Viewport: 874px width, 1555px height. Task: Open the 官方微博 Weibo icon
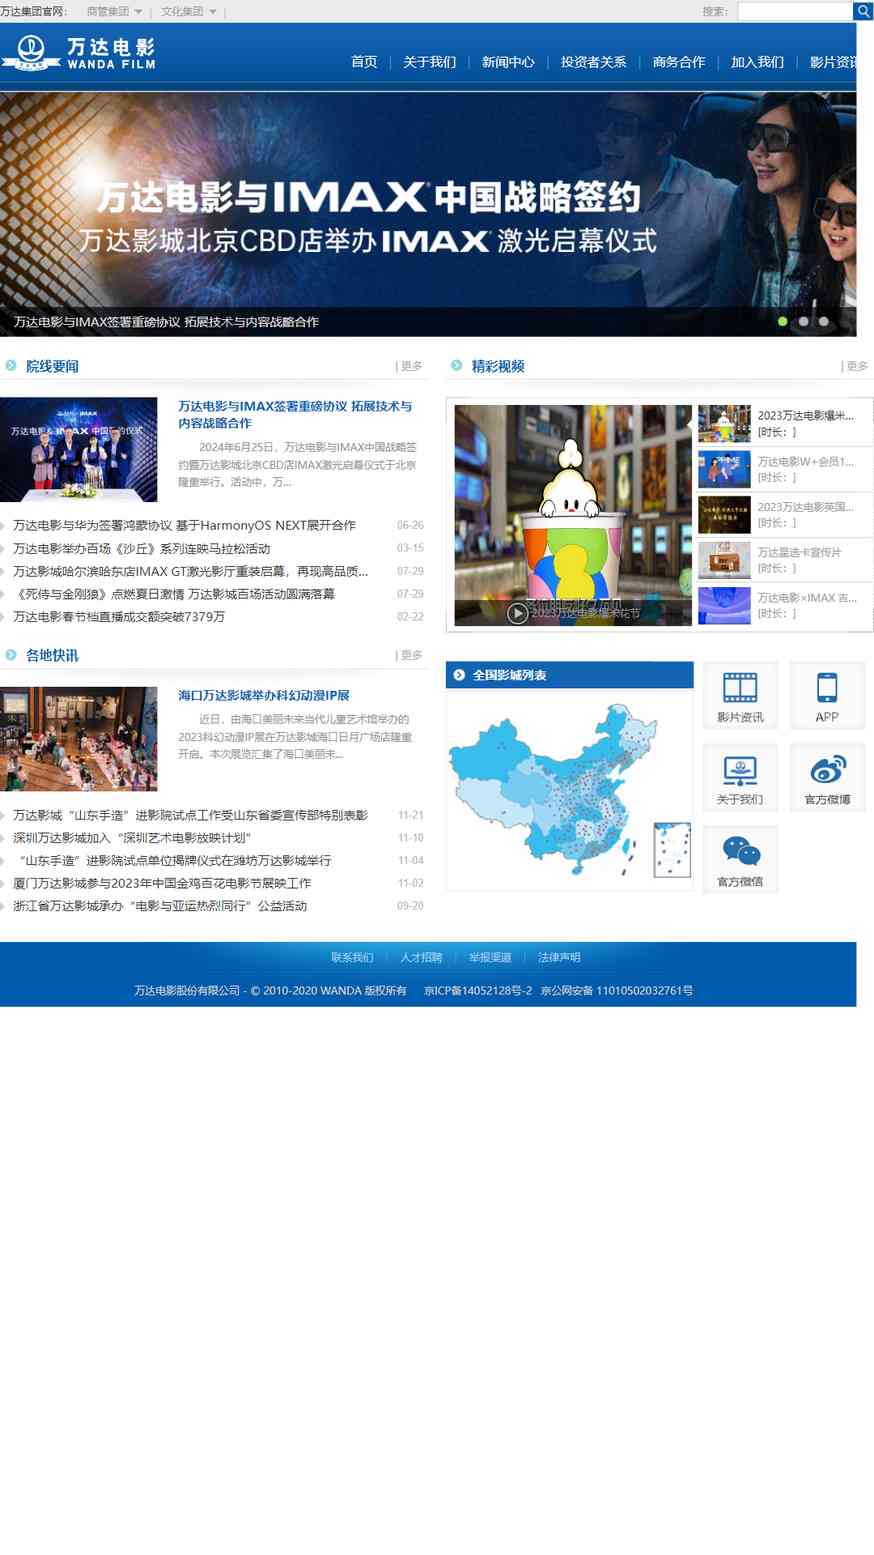(827, 777)
